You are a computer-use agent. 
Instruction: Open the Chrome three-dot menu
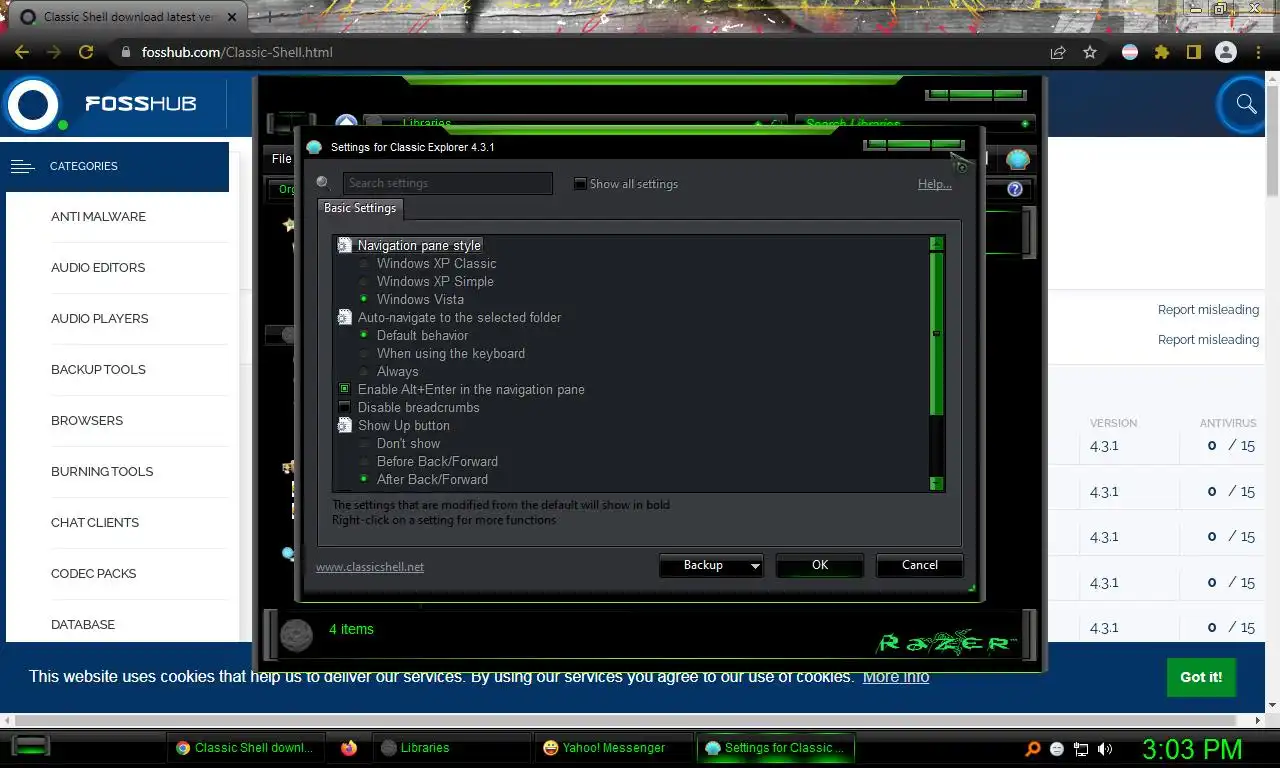(x=1258, y=52)
